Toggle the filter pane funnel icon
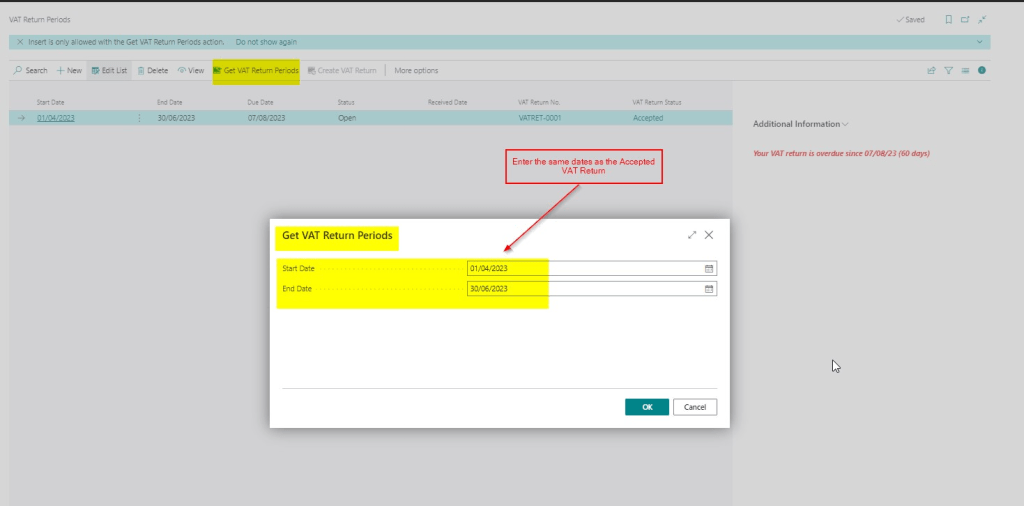Screen dimensions: 1024x506 (x=949, y=70)
